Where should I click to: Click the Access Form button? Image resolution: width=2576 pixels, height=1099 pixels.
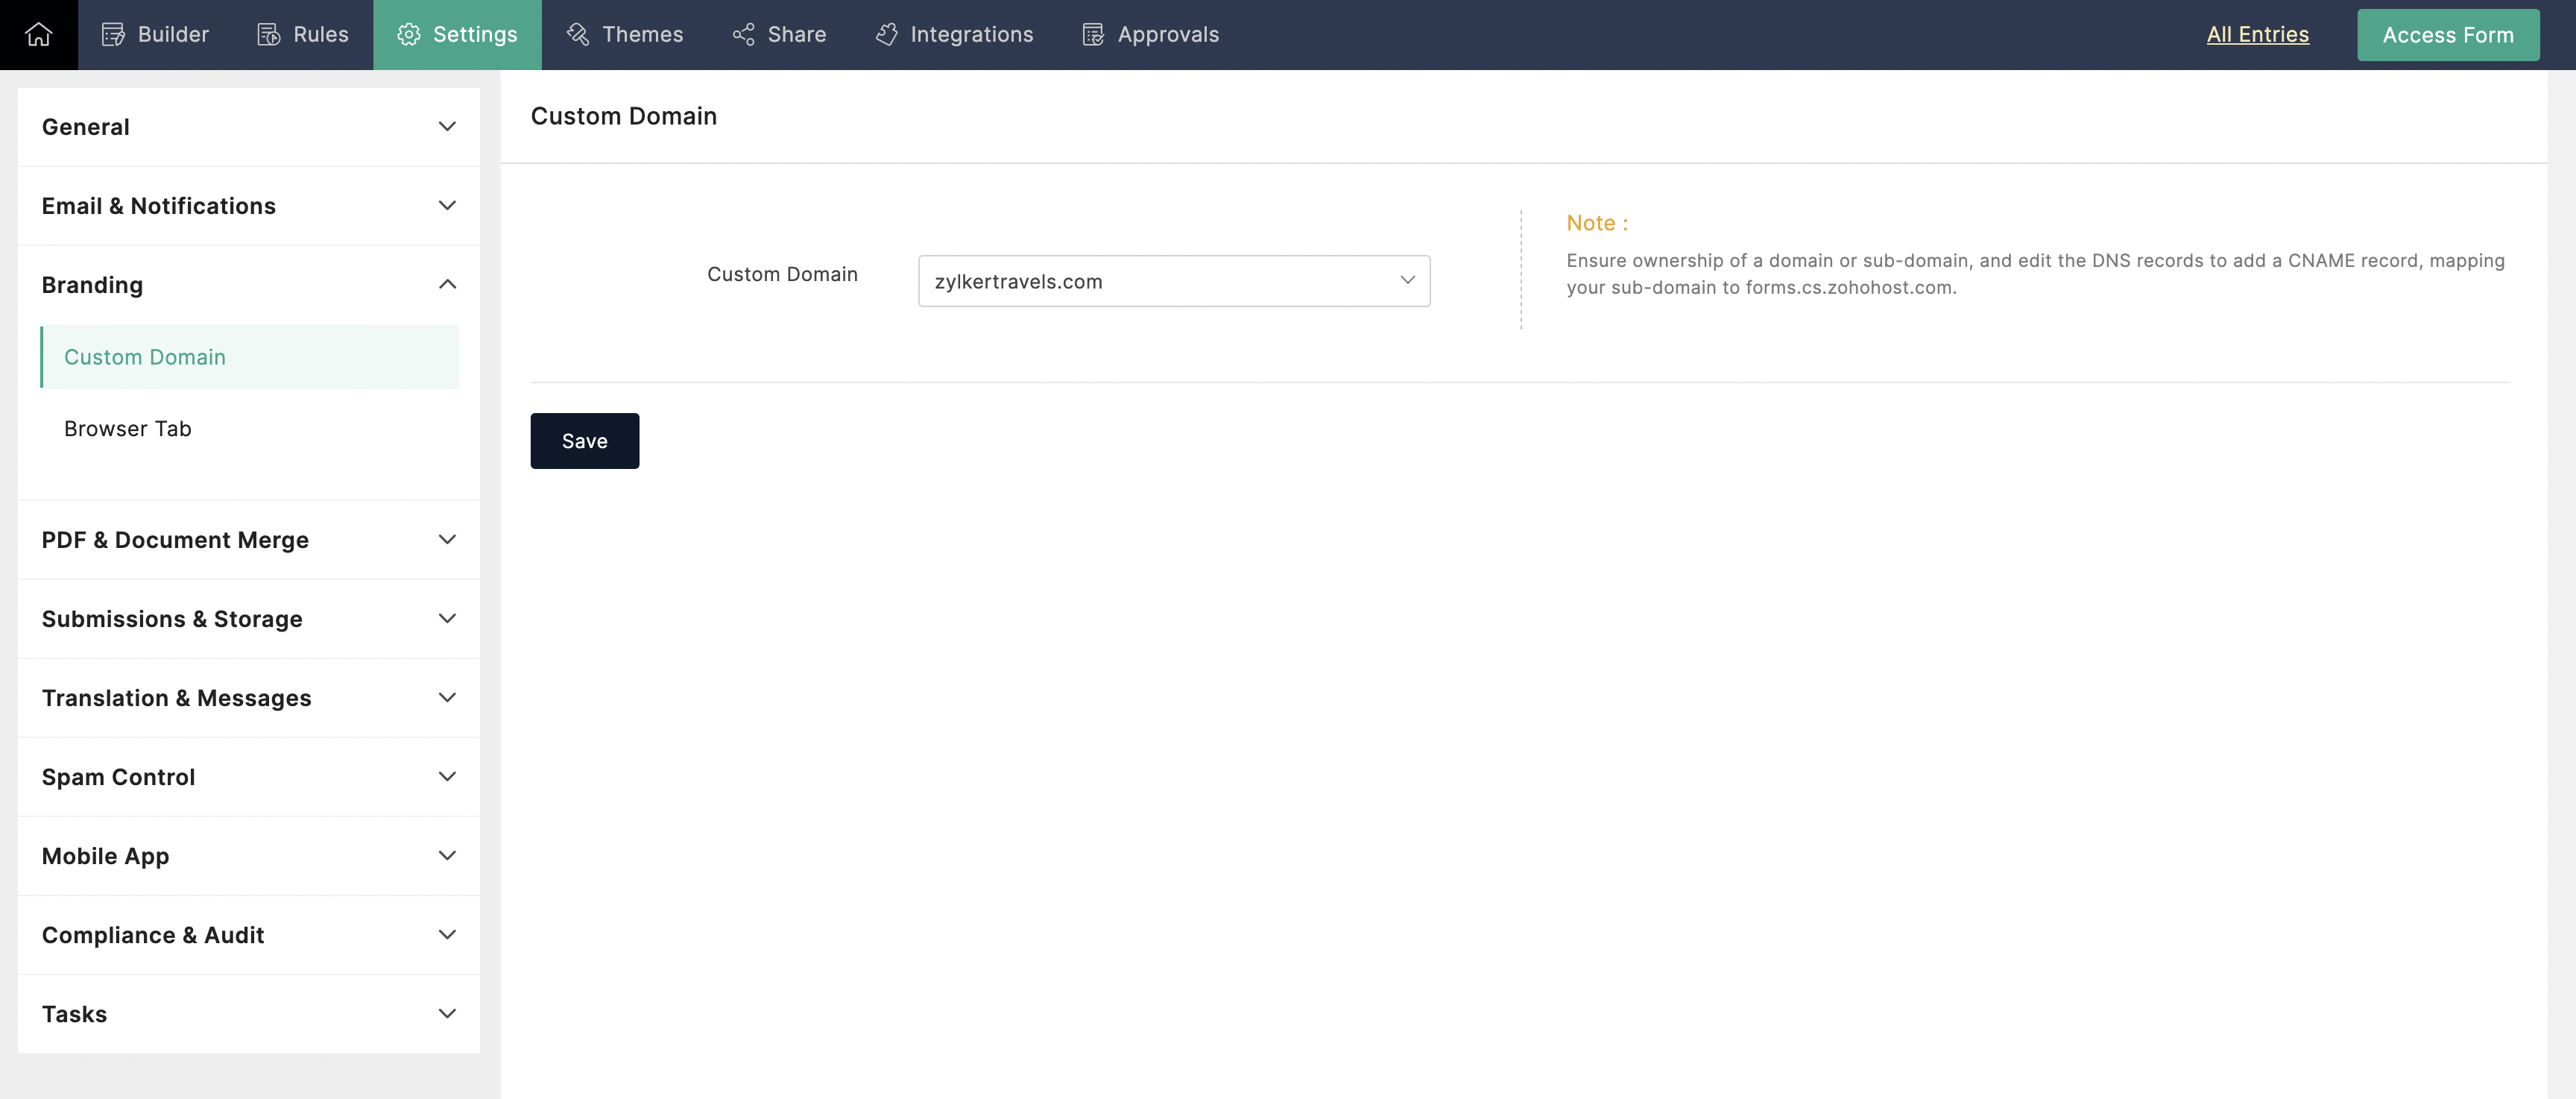pyautogui.click(x=2447, y=34)
